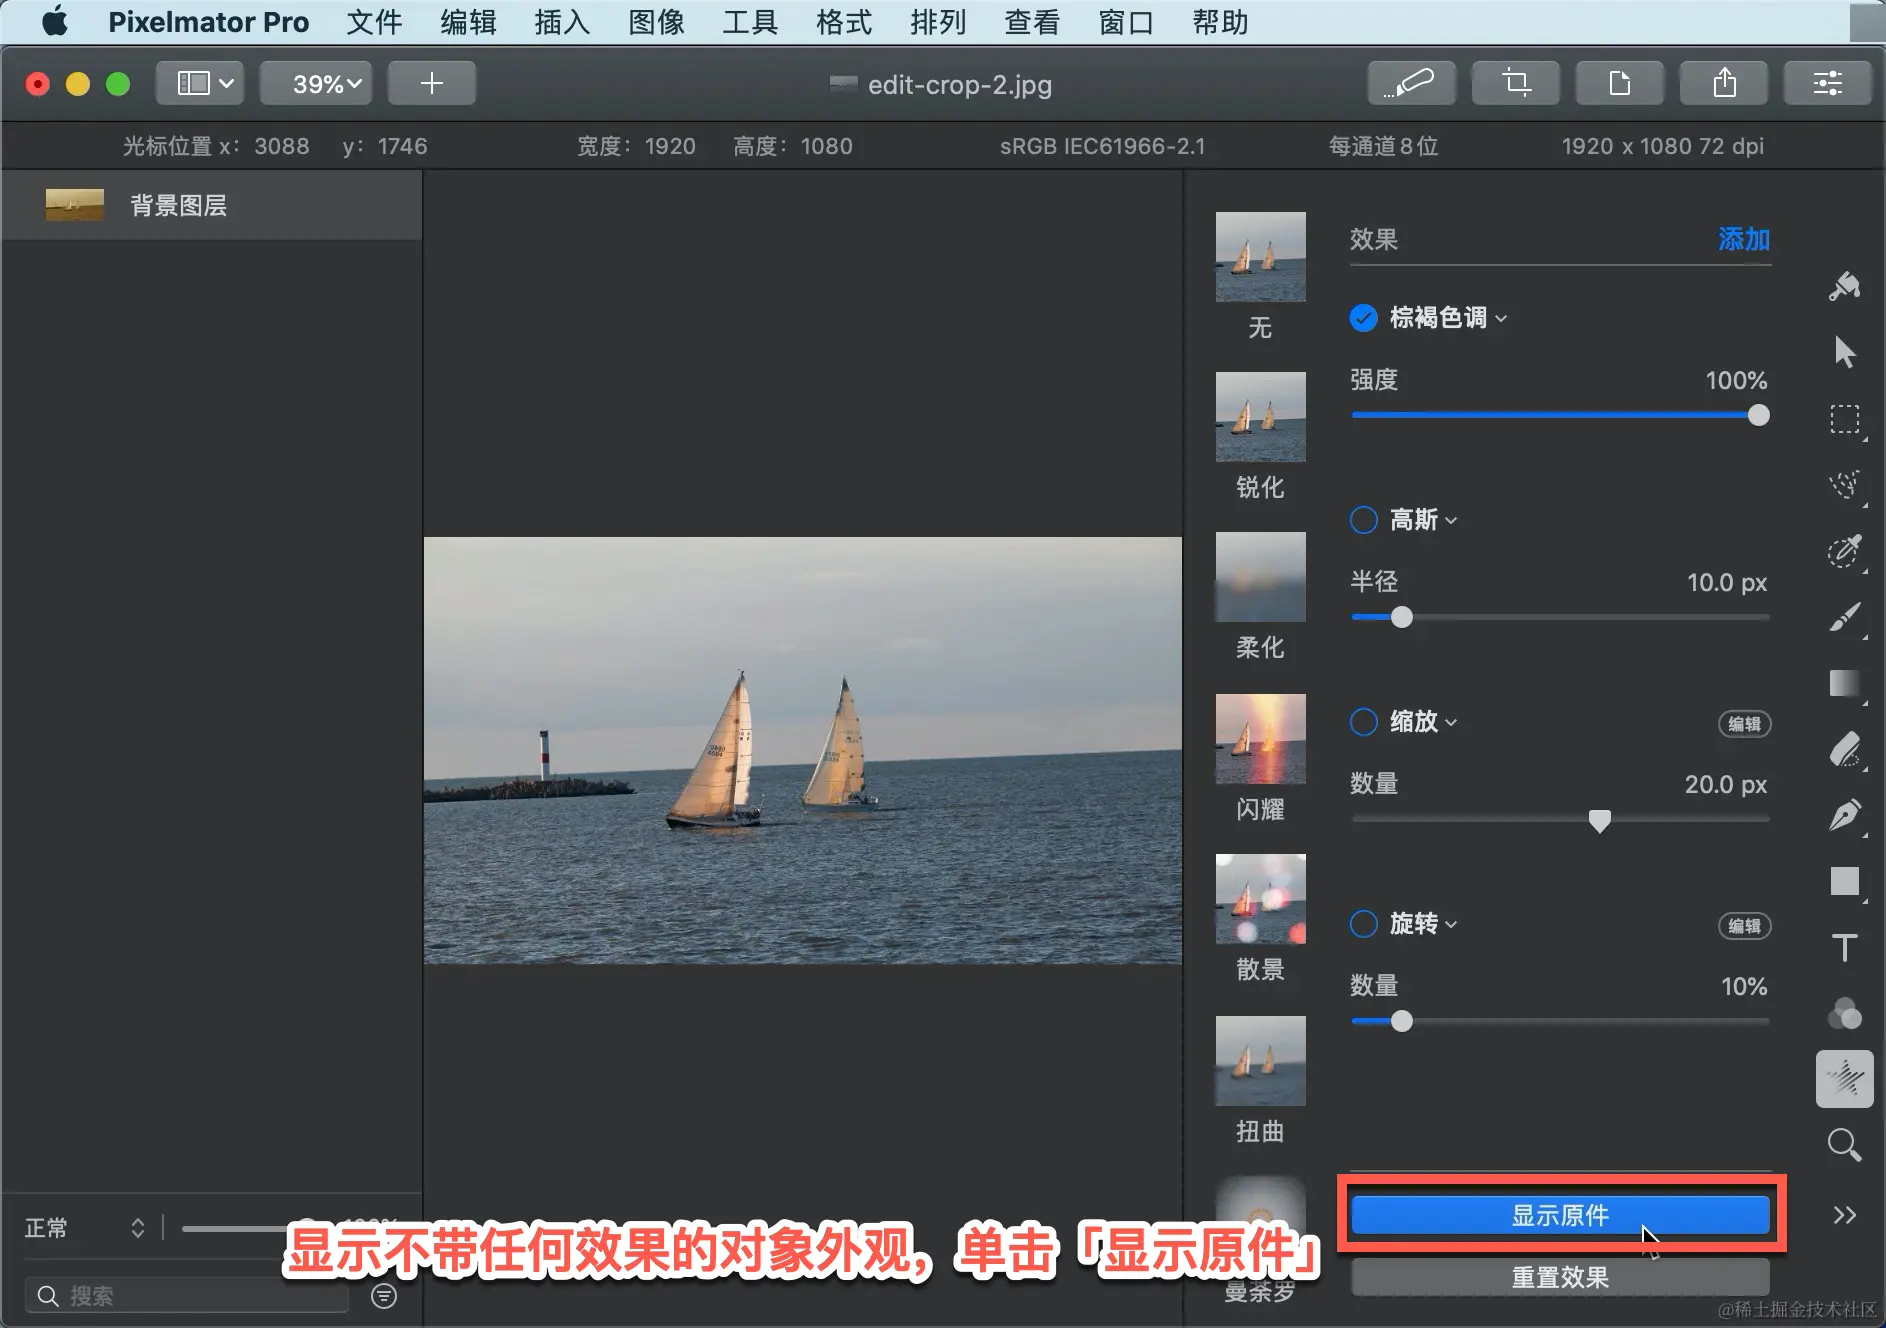1886x1328 pixels.
Task: Click the markup pen toolbar button
Action: 1411,83
